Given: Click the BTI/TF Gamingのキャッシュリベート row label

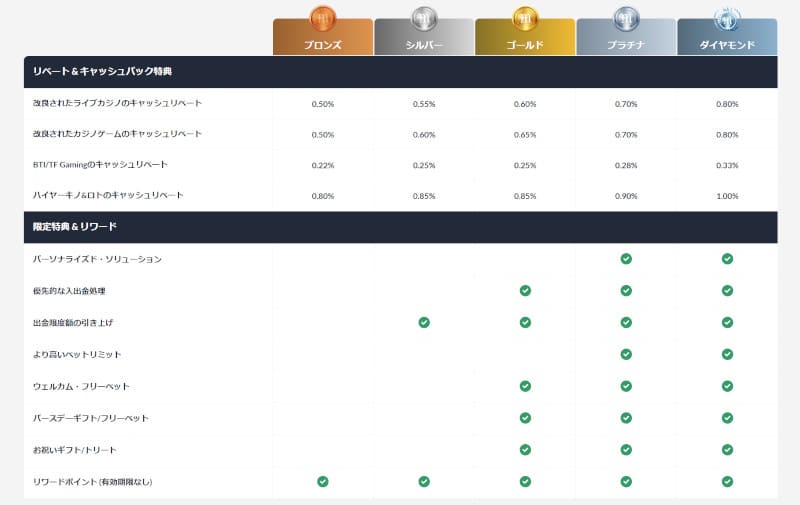Looking at the screenshot, I should 100,165.
